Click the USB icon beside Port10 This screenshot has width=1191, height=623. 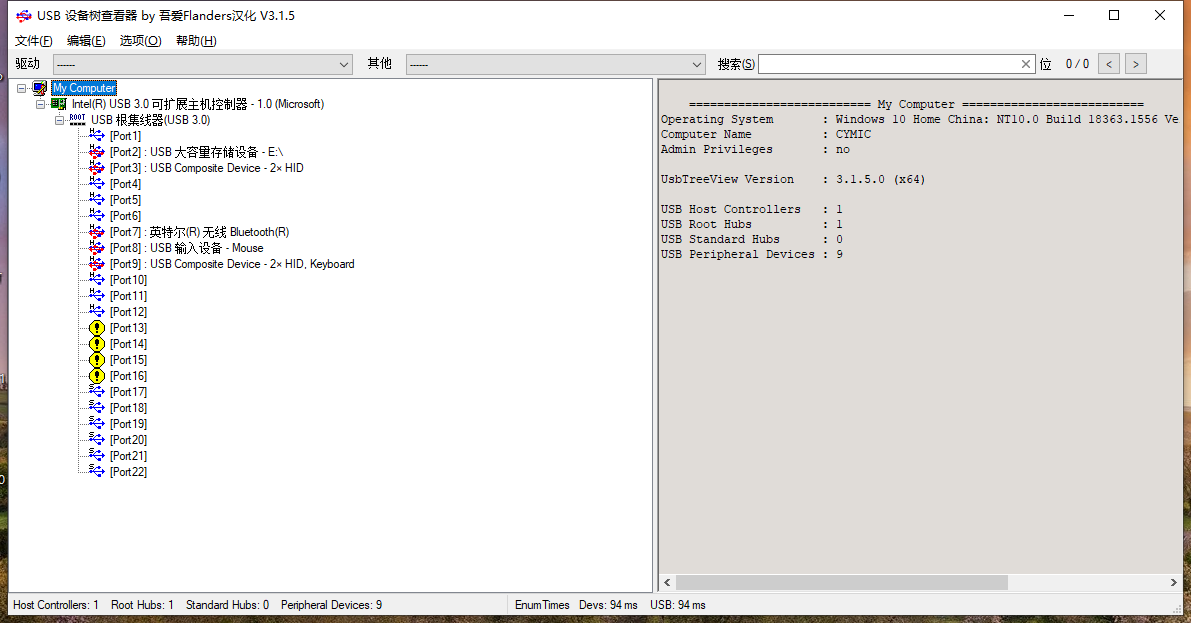coord(96,280)
